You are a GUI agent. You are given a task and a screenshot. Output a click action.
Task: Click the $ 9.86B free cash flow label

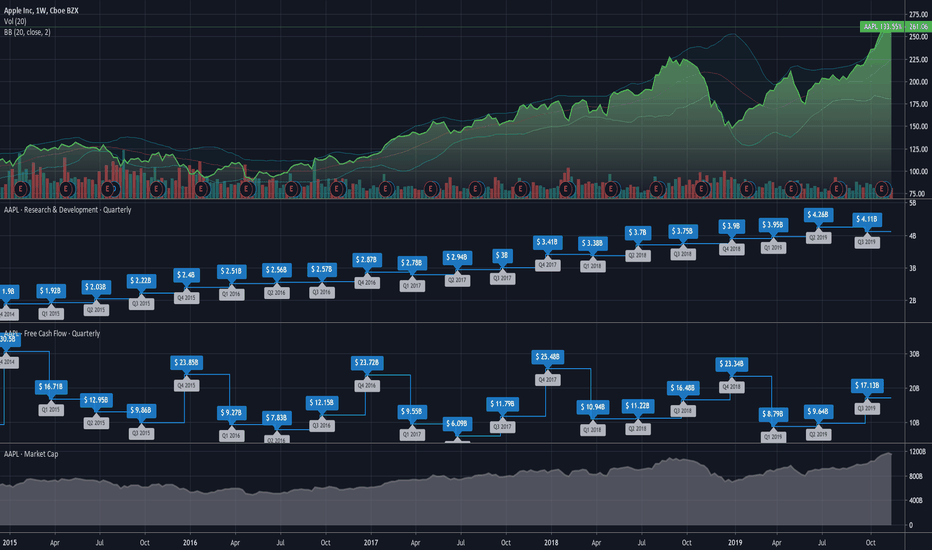coord(141,410)
